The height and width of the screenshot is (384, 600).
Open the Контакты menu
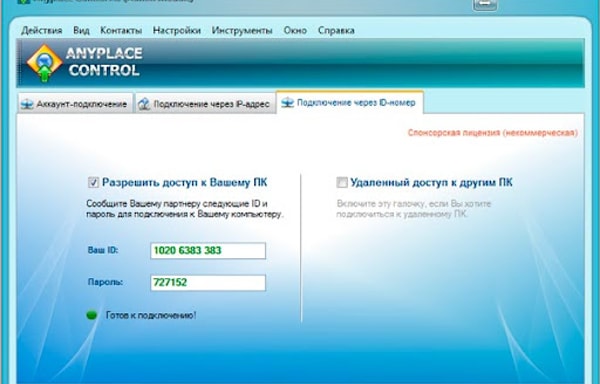pyautogui.click(x=121, y=30)
